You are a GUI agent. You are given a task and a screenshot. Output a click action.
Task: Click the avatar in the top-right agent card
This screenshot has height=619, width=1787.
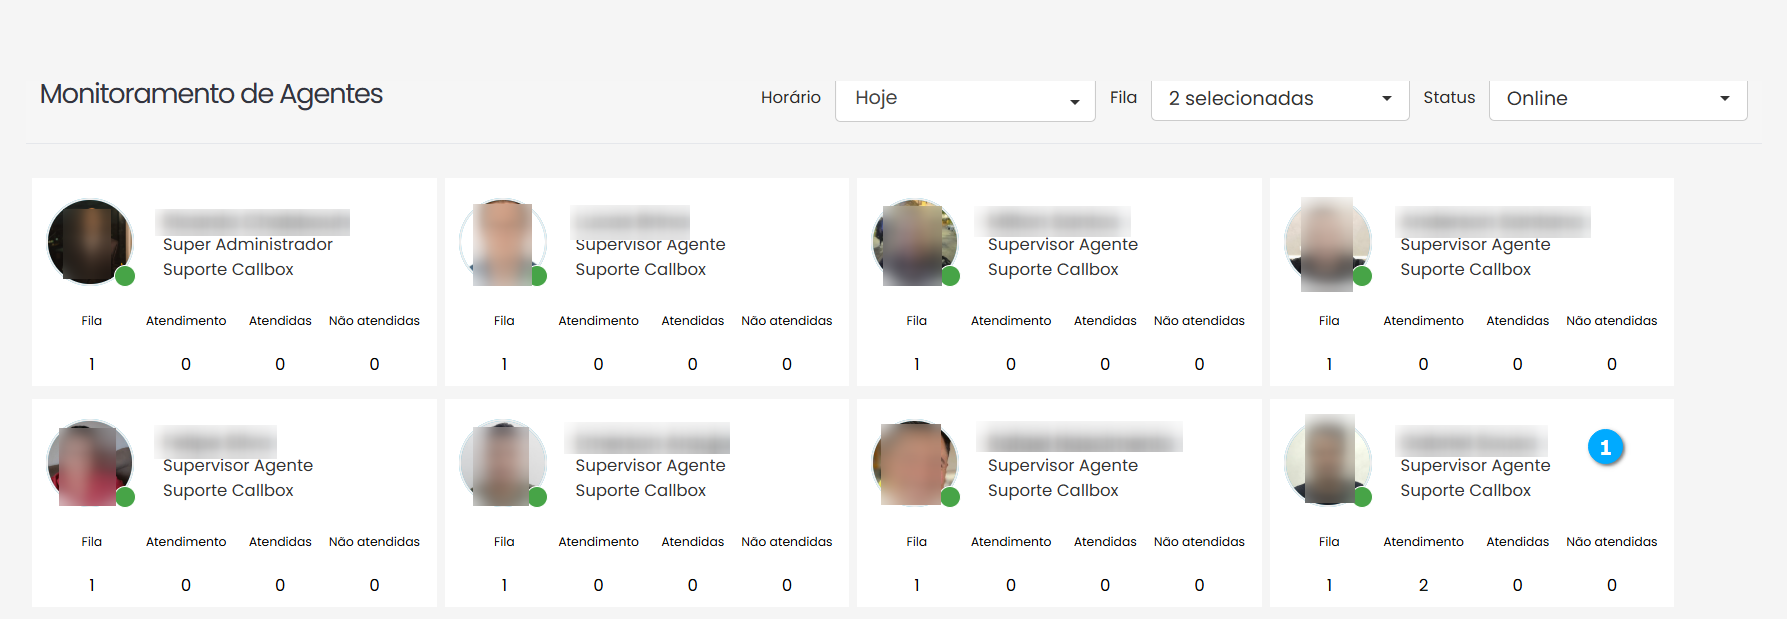[1327, 242]
